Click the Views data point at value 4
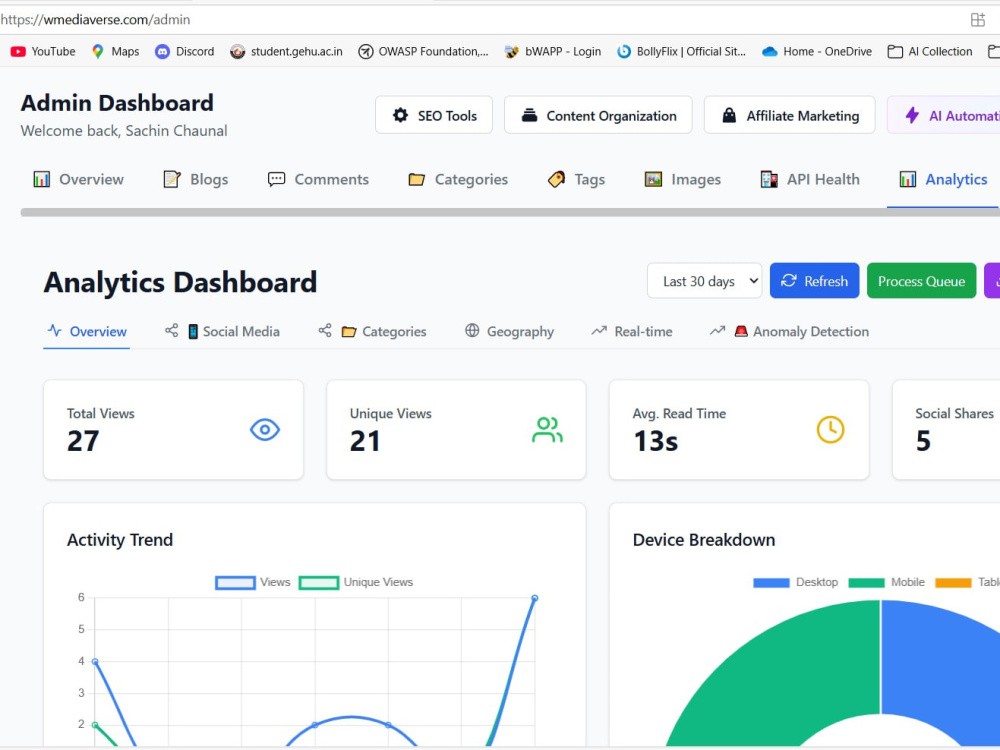Screen dimensions: 1000x750 (95, 662)
